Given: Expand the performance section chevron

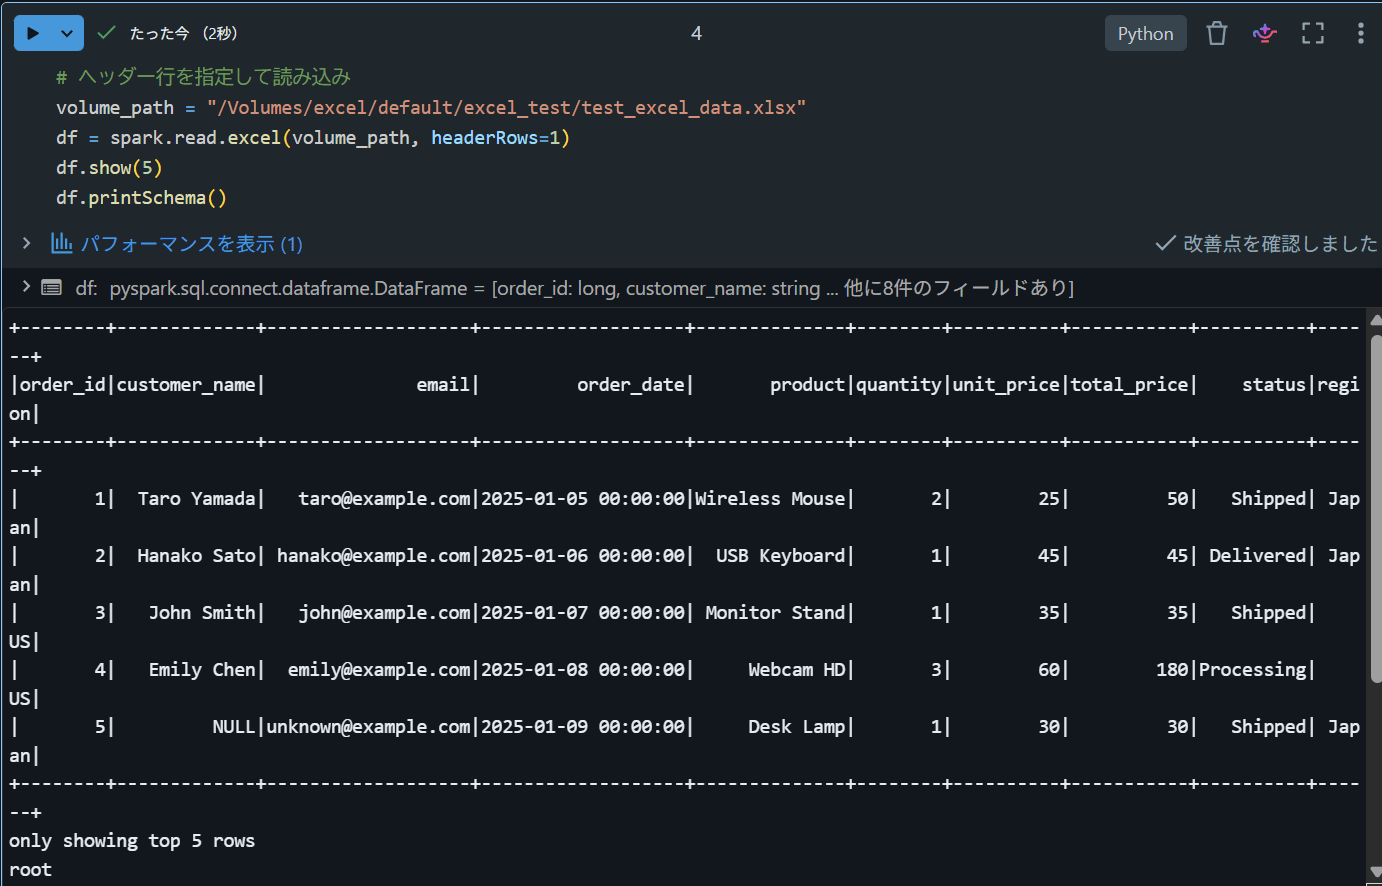Looking at the screenshot, I should coord(27,243).
